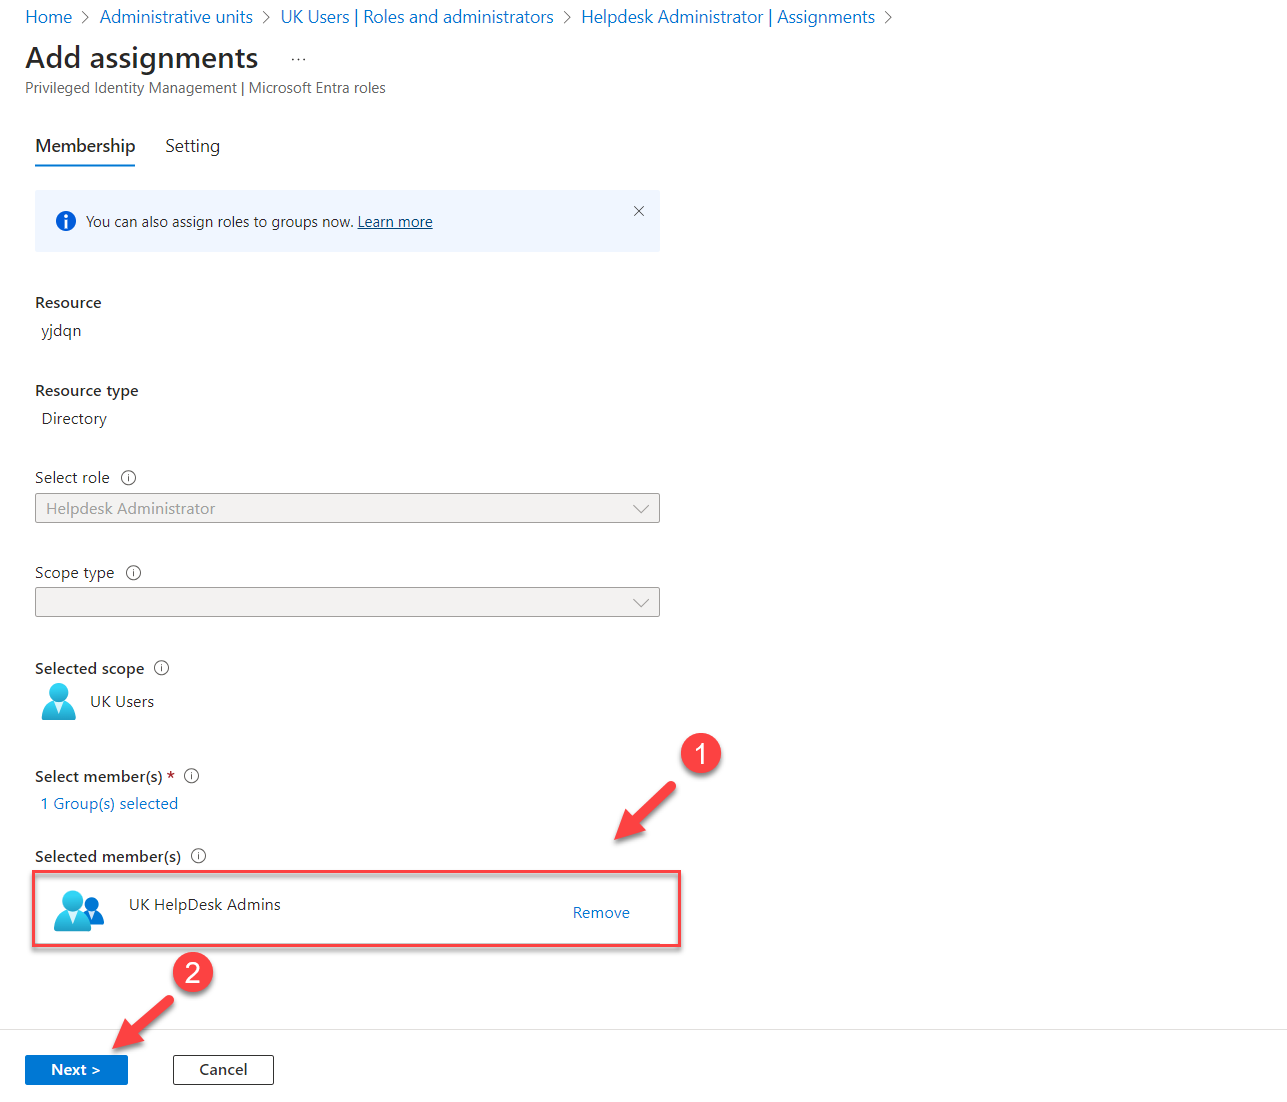Click the UK HelpDesk Admins group icon
1287x1102 pixels.
click(x=79, y=909)
